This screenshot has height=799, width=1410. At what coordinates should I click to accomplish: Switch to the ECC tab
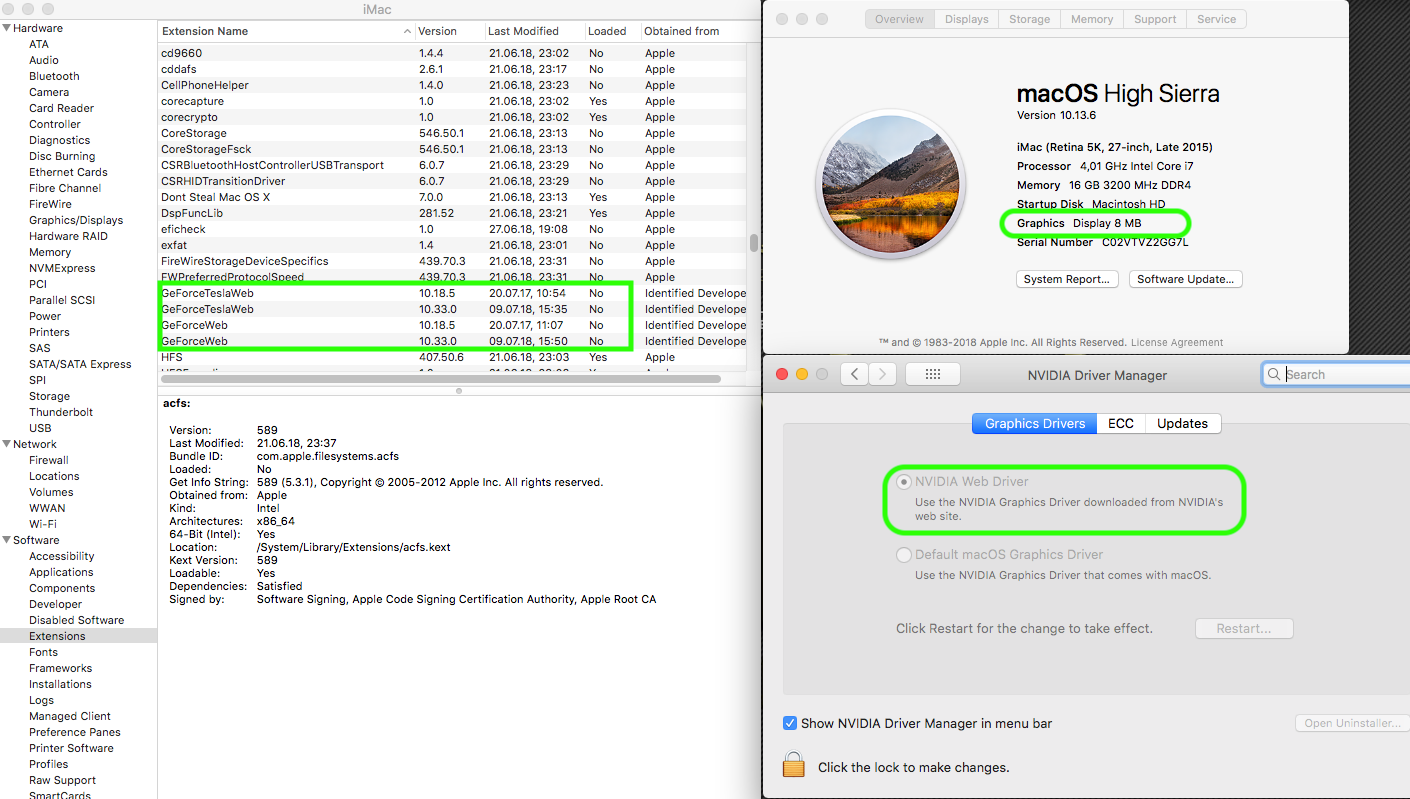click(1121, 424)
